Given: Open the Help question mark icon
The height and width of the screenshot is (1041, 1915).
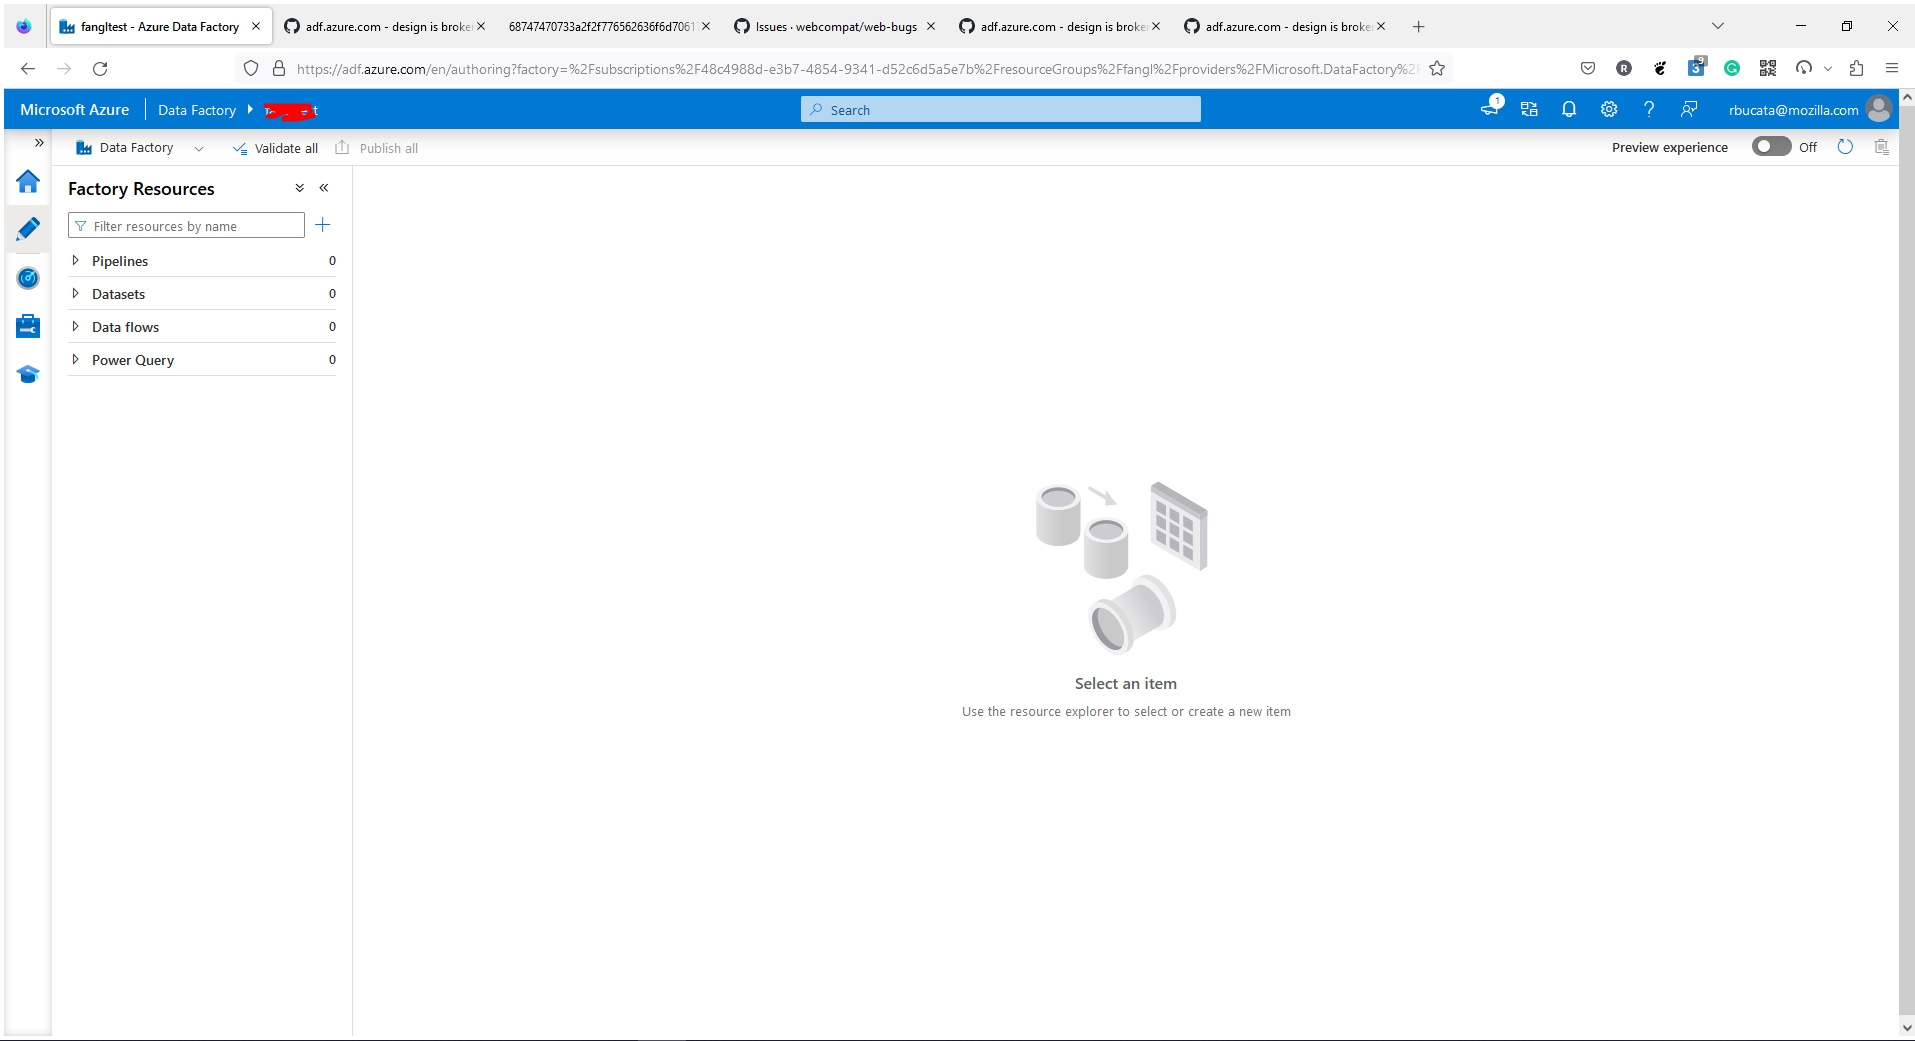Looking at the screenshot, I should (x=1649, y=109).
